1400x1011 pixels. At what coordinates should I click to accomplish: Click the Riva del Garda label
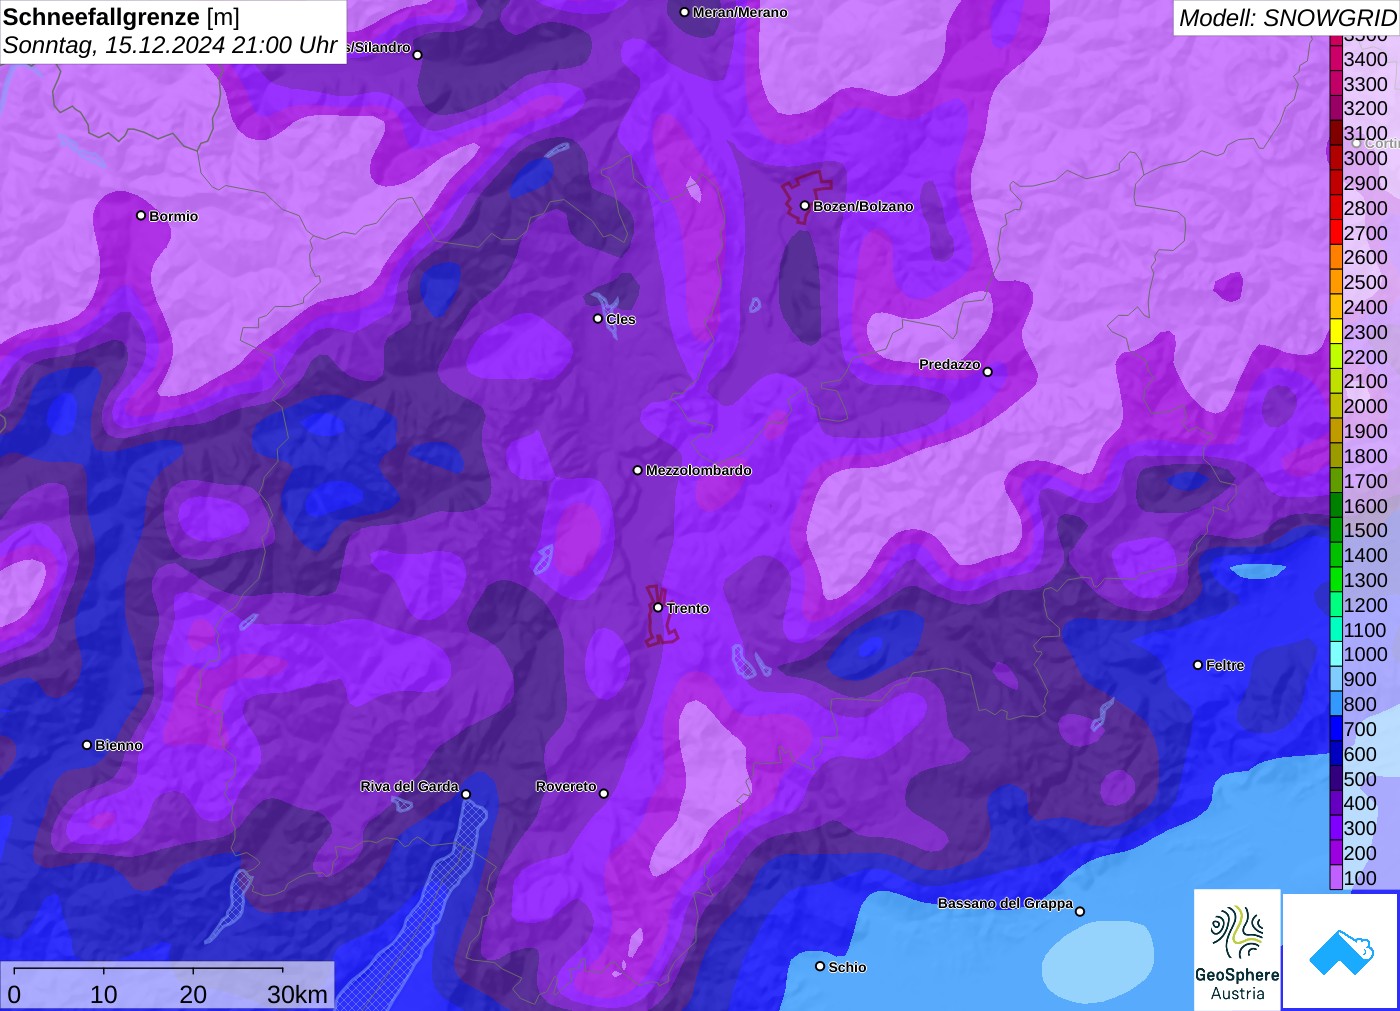coord(409,786)
